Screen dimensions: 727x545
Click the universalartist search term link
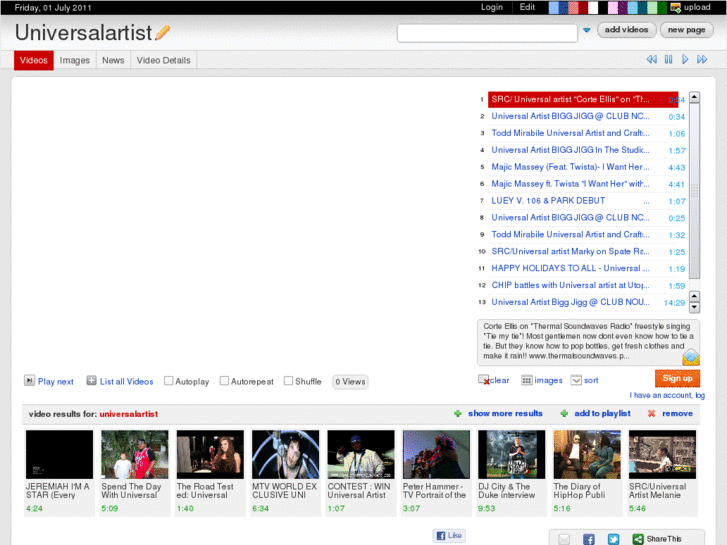click(128, 414)
